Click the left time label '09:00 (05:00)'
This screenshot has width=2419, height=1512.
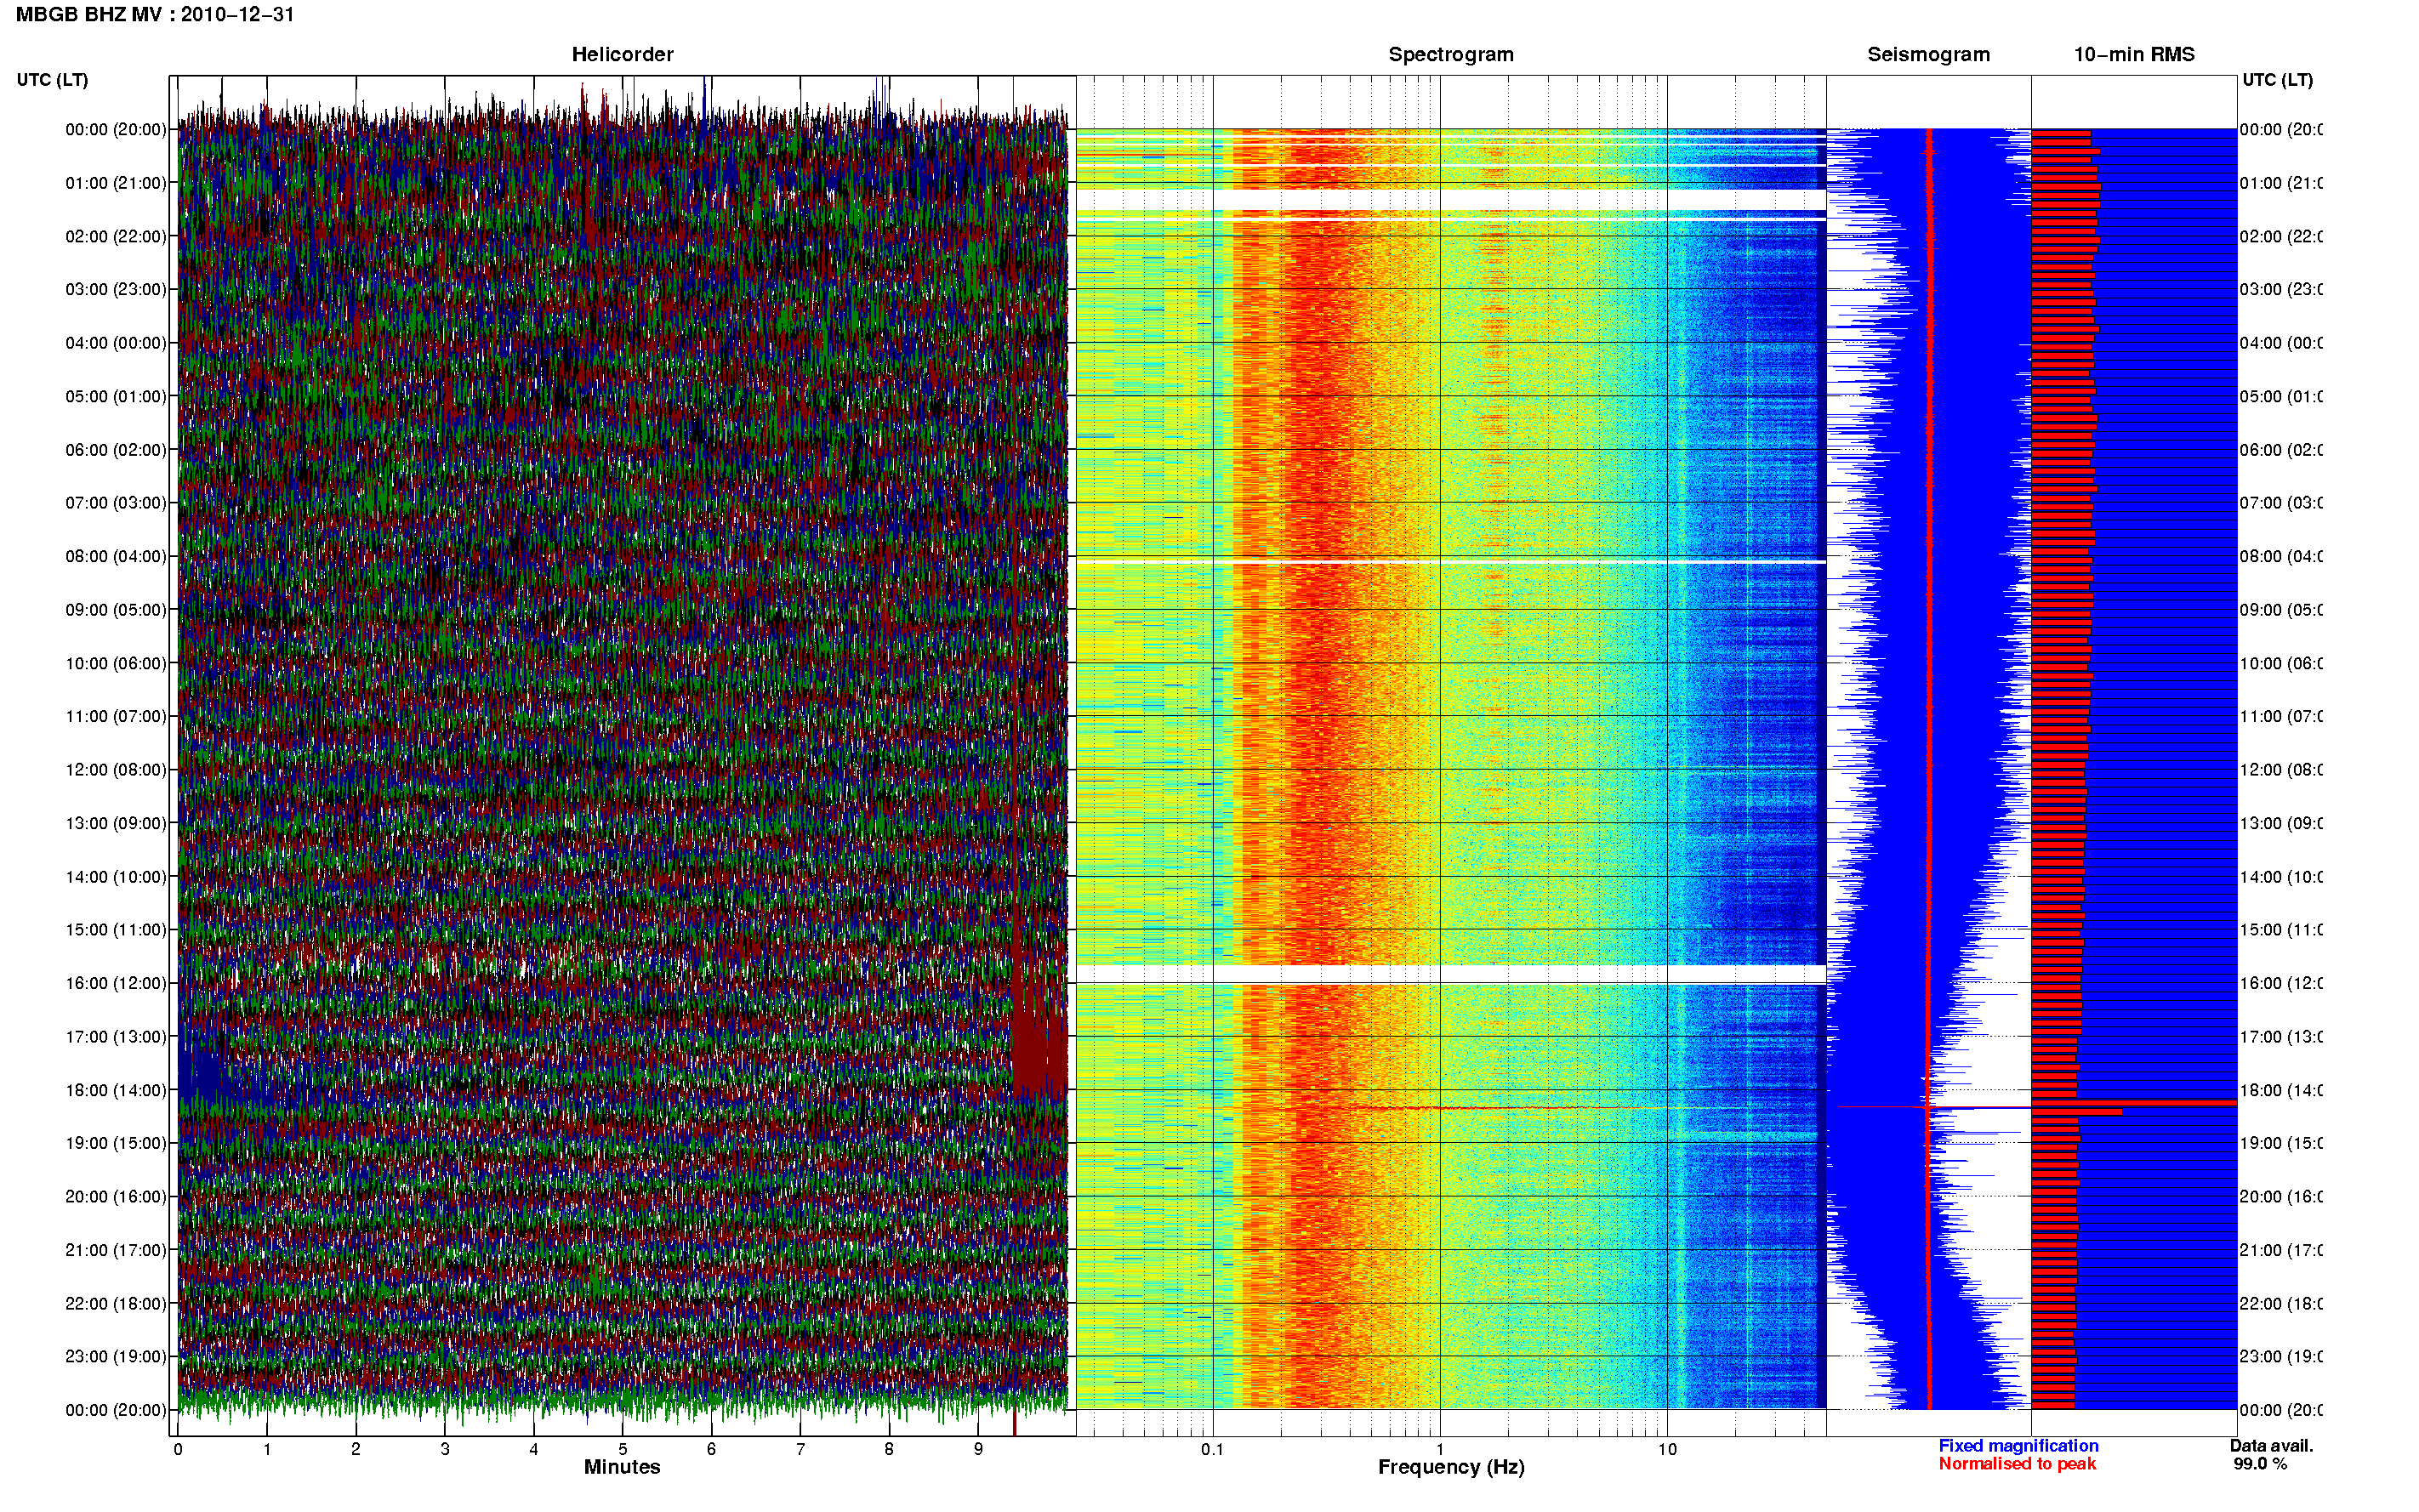116,610
